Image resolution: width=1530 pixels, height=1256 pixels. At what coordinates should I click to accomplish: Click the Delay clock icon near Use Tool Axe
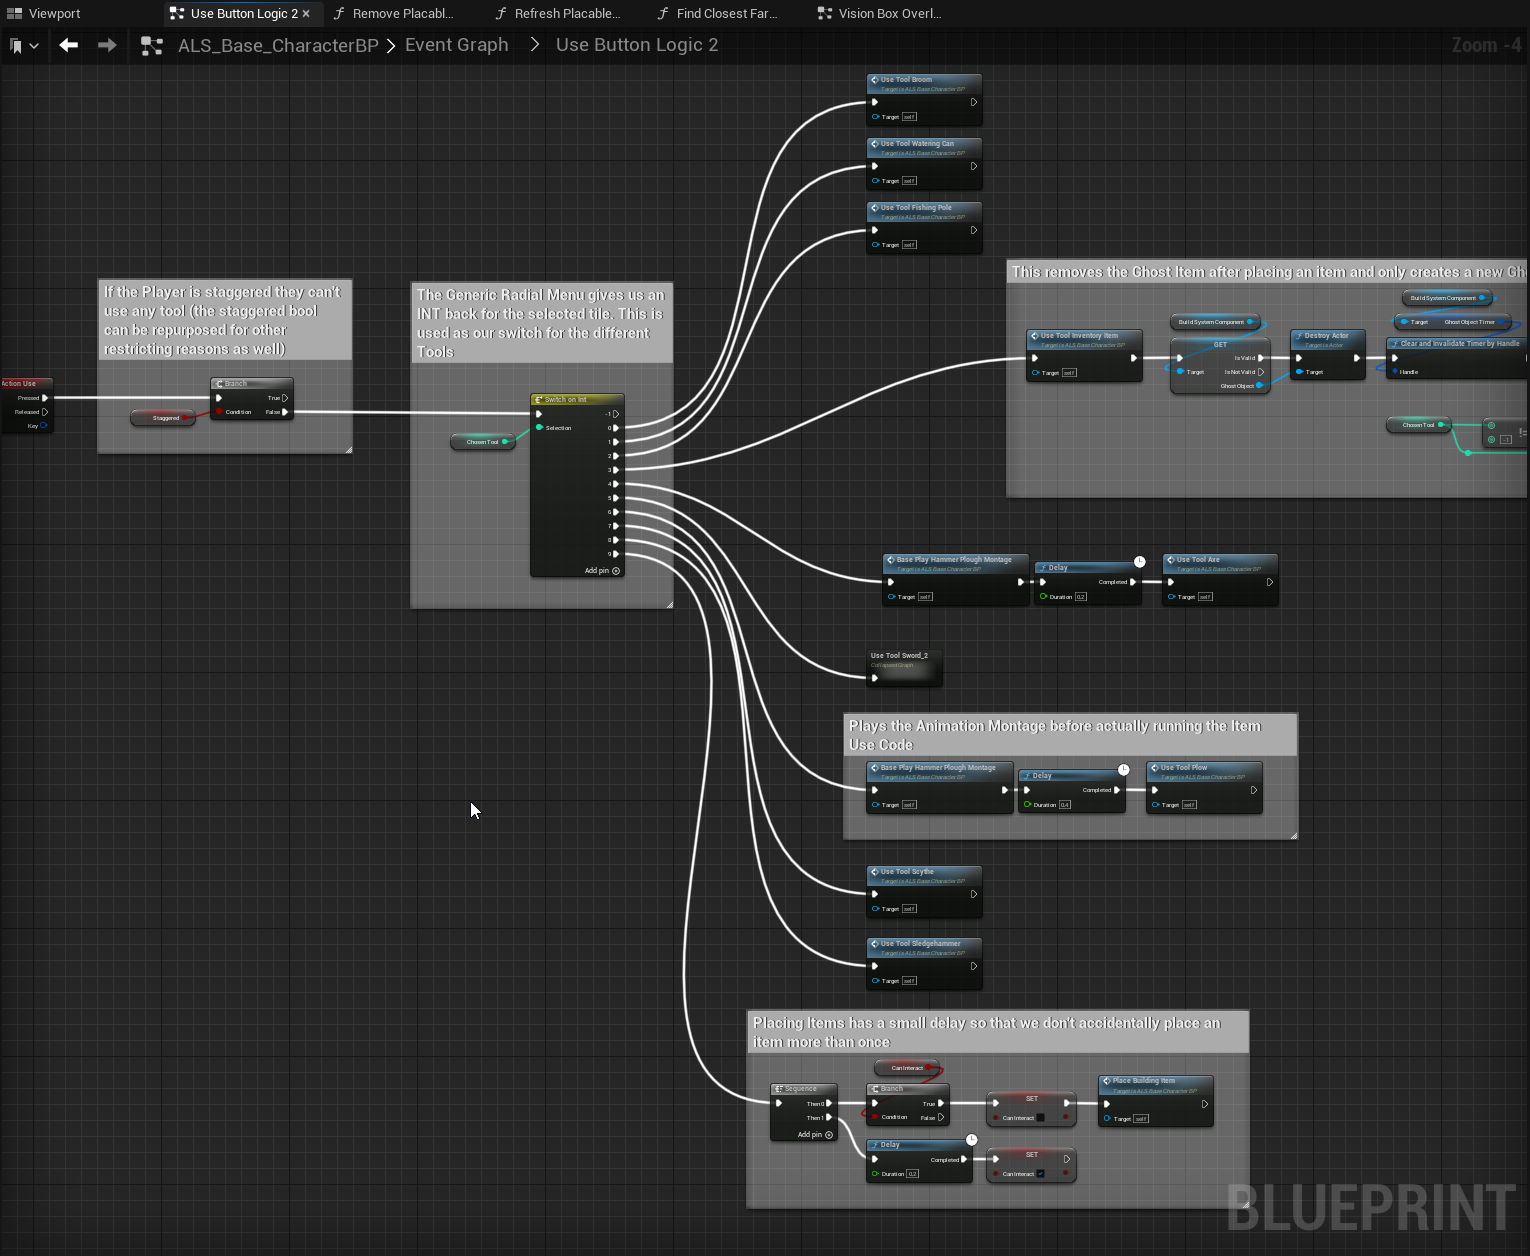coord(1139,562)
